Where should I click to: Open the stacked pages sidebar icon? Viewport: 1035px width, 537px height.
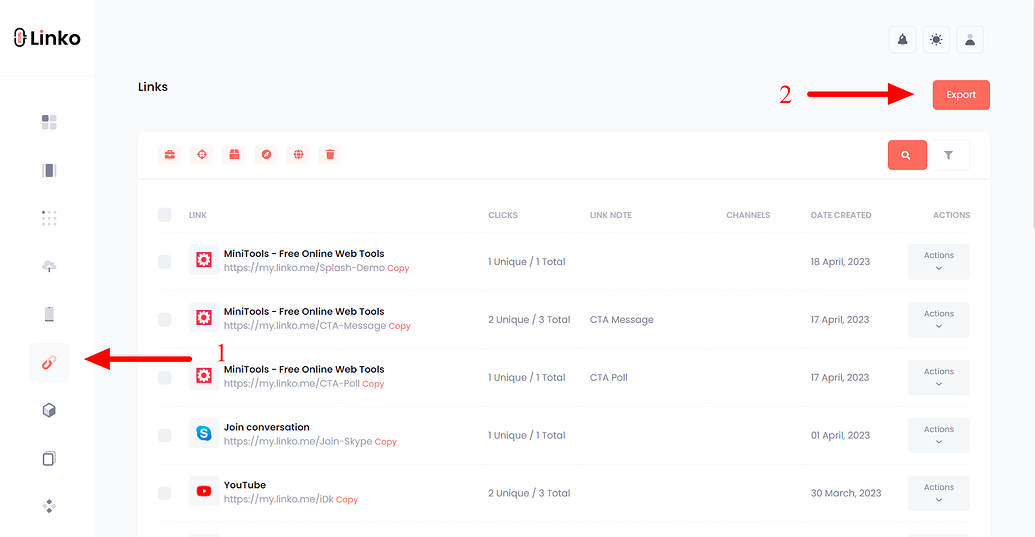(x=49, y=458)
